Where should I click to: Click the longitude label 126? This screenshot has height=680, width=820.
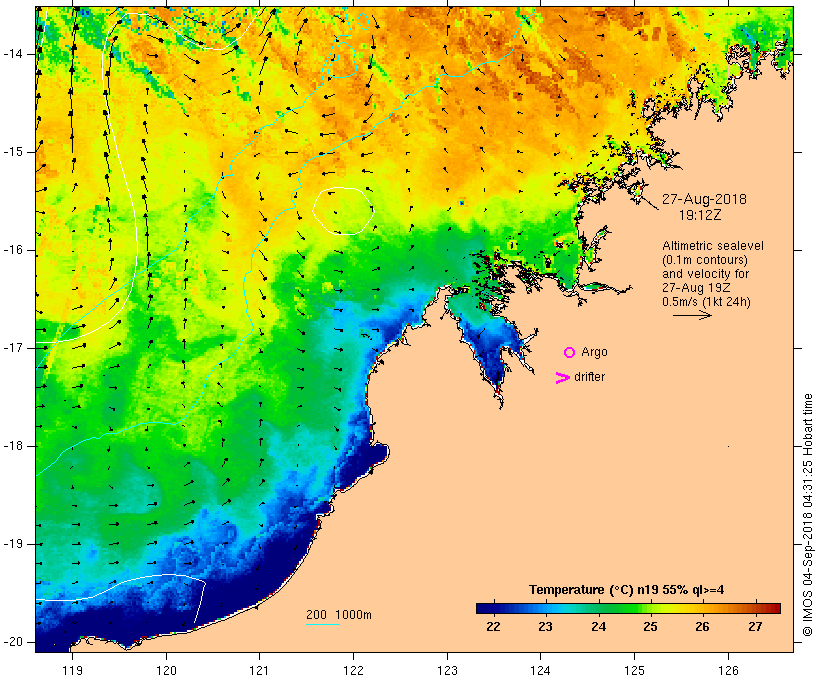pos(728,670)
